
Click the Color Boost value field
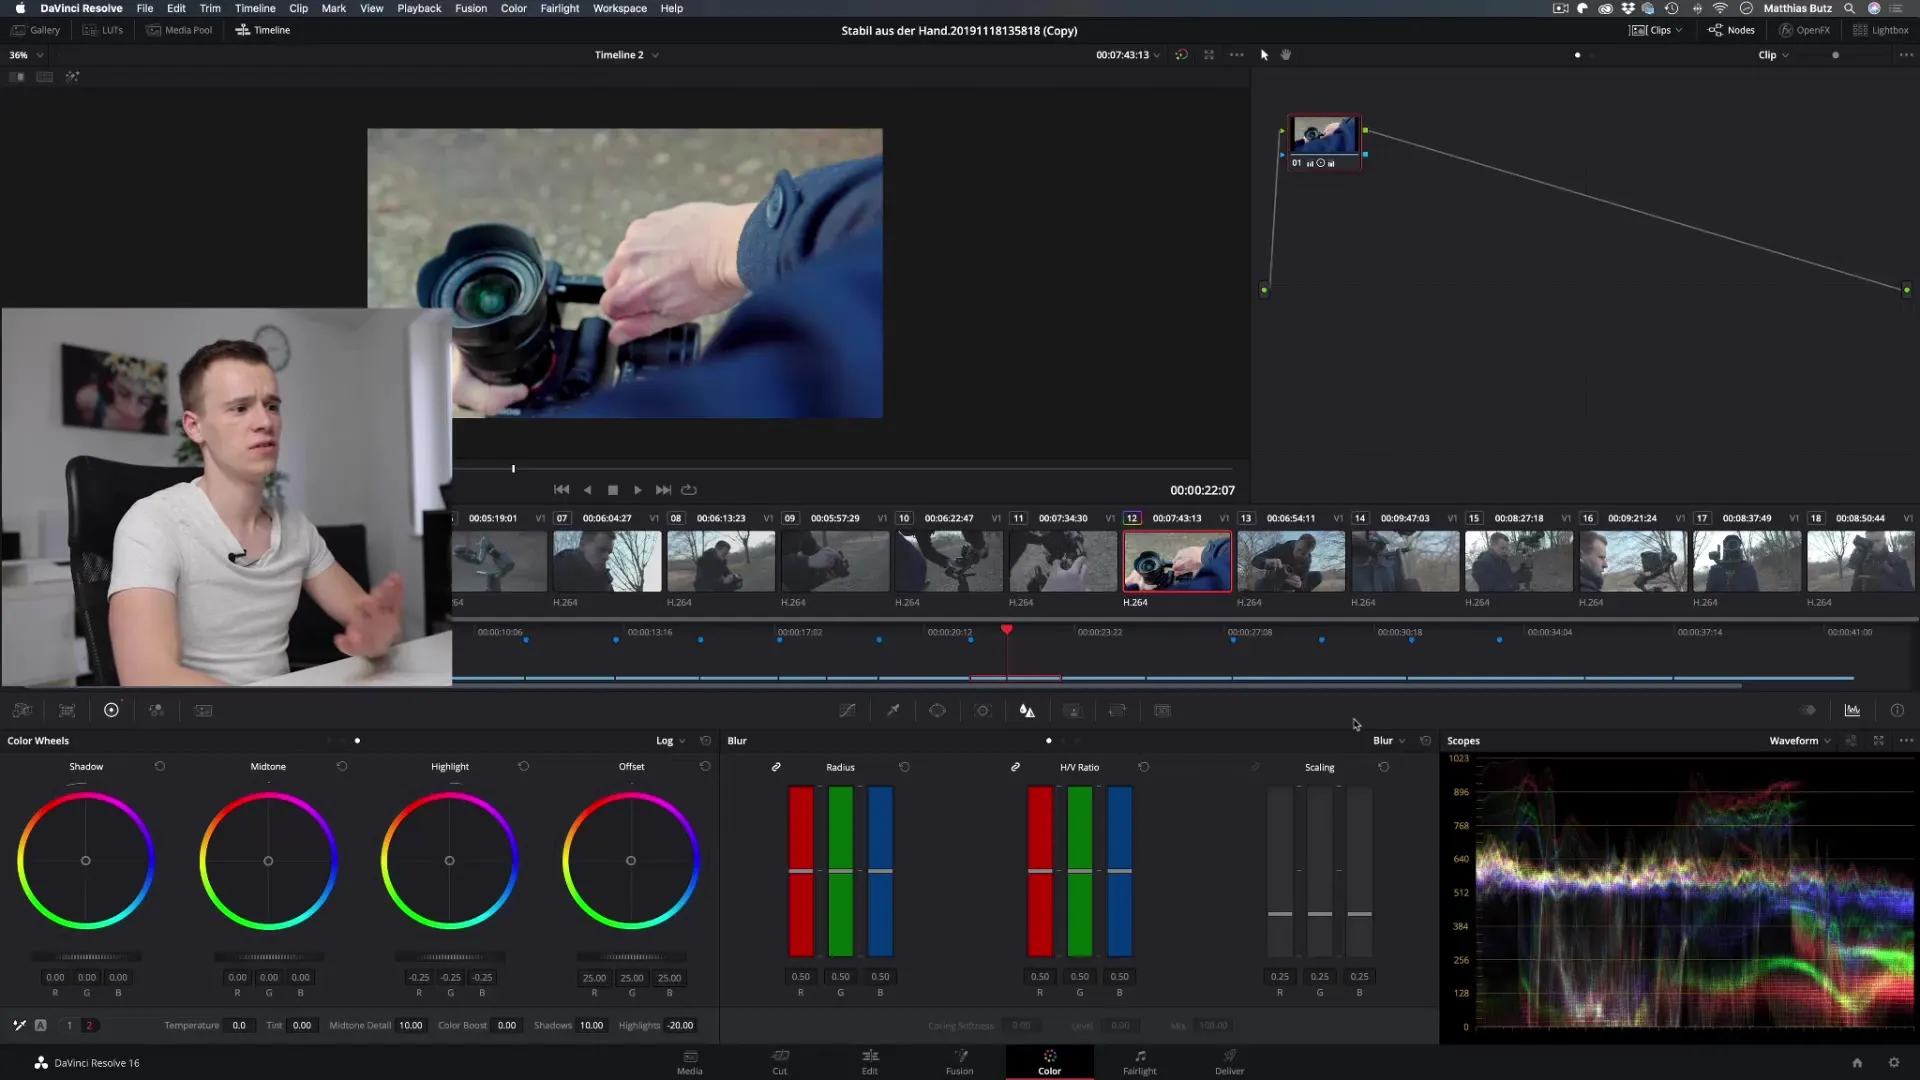[507, 1025]
